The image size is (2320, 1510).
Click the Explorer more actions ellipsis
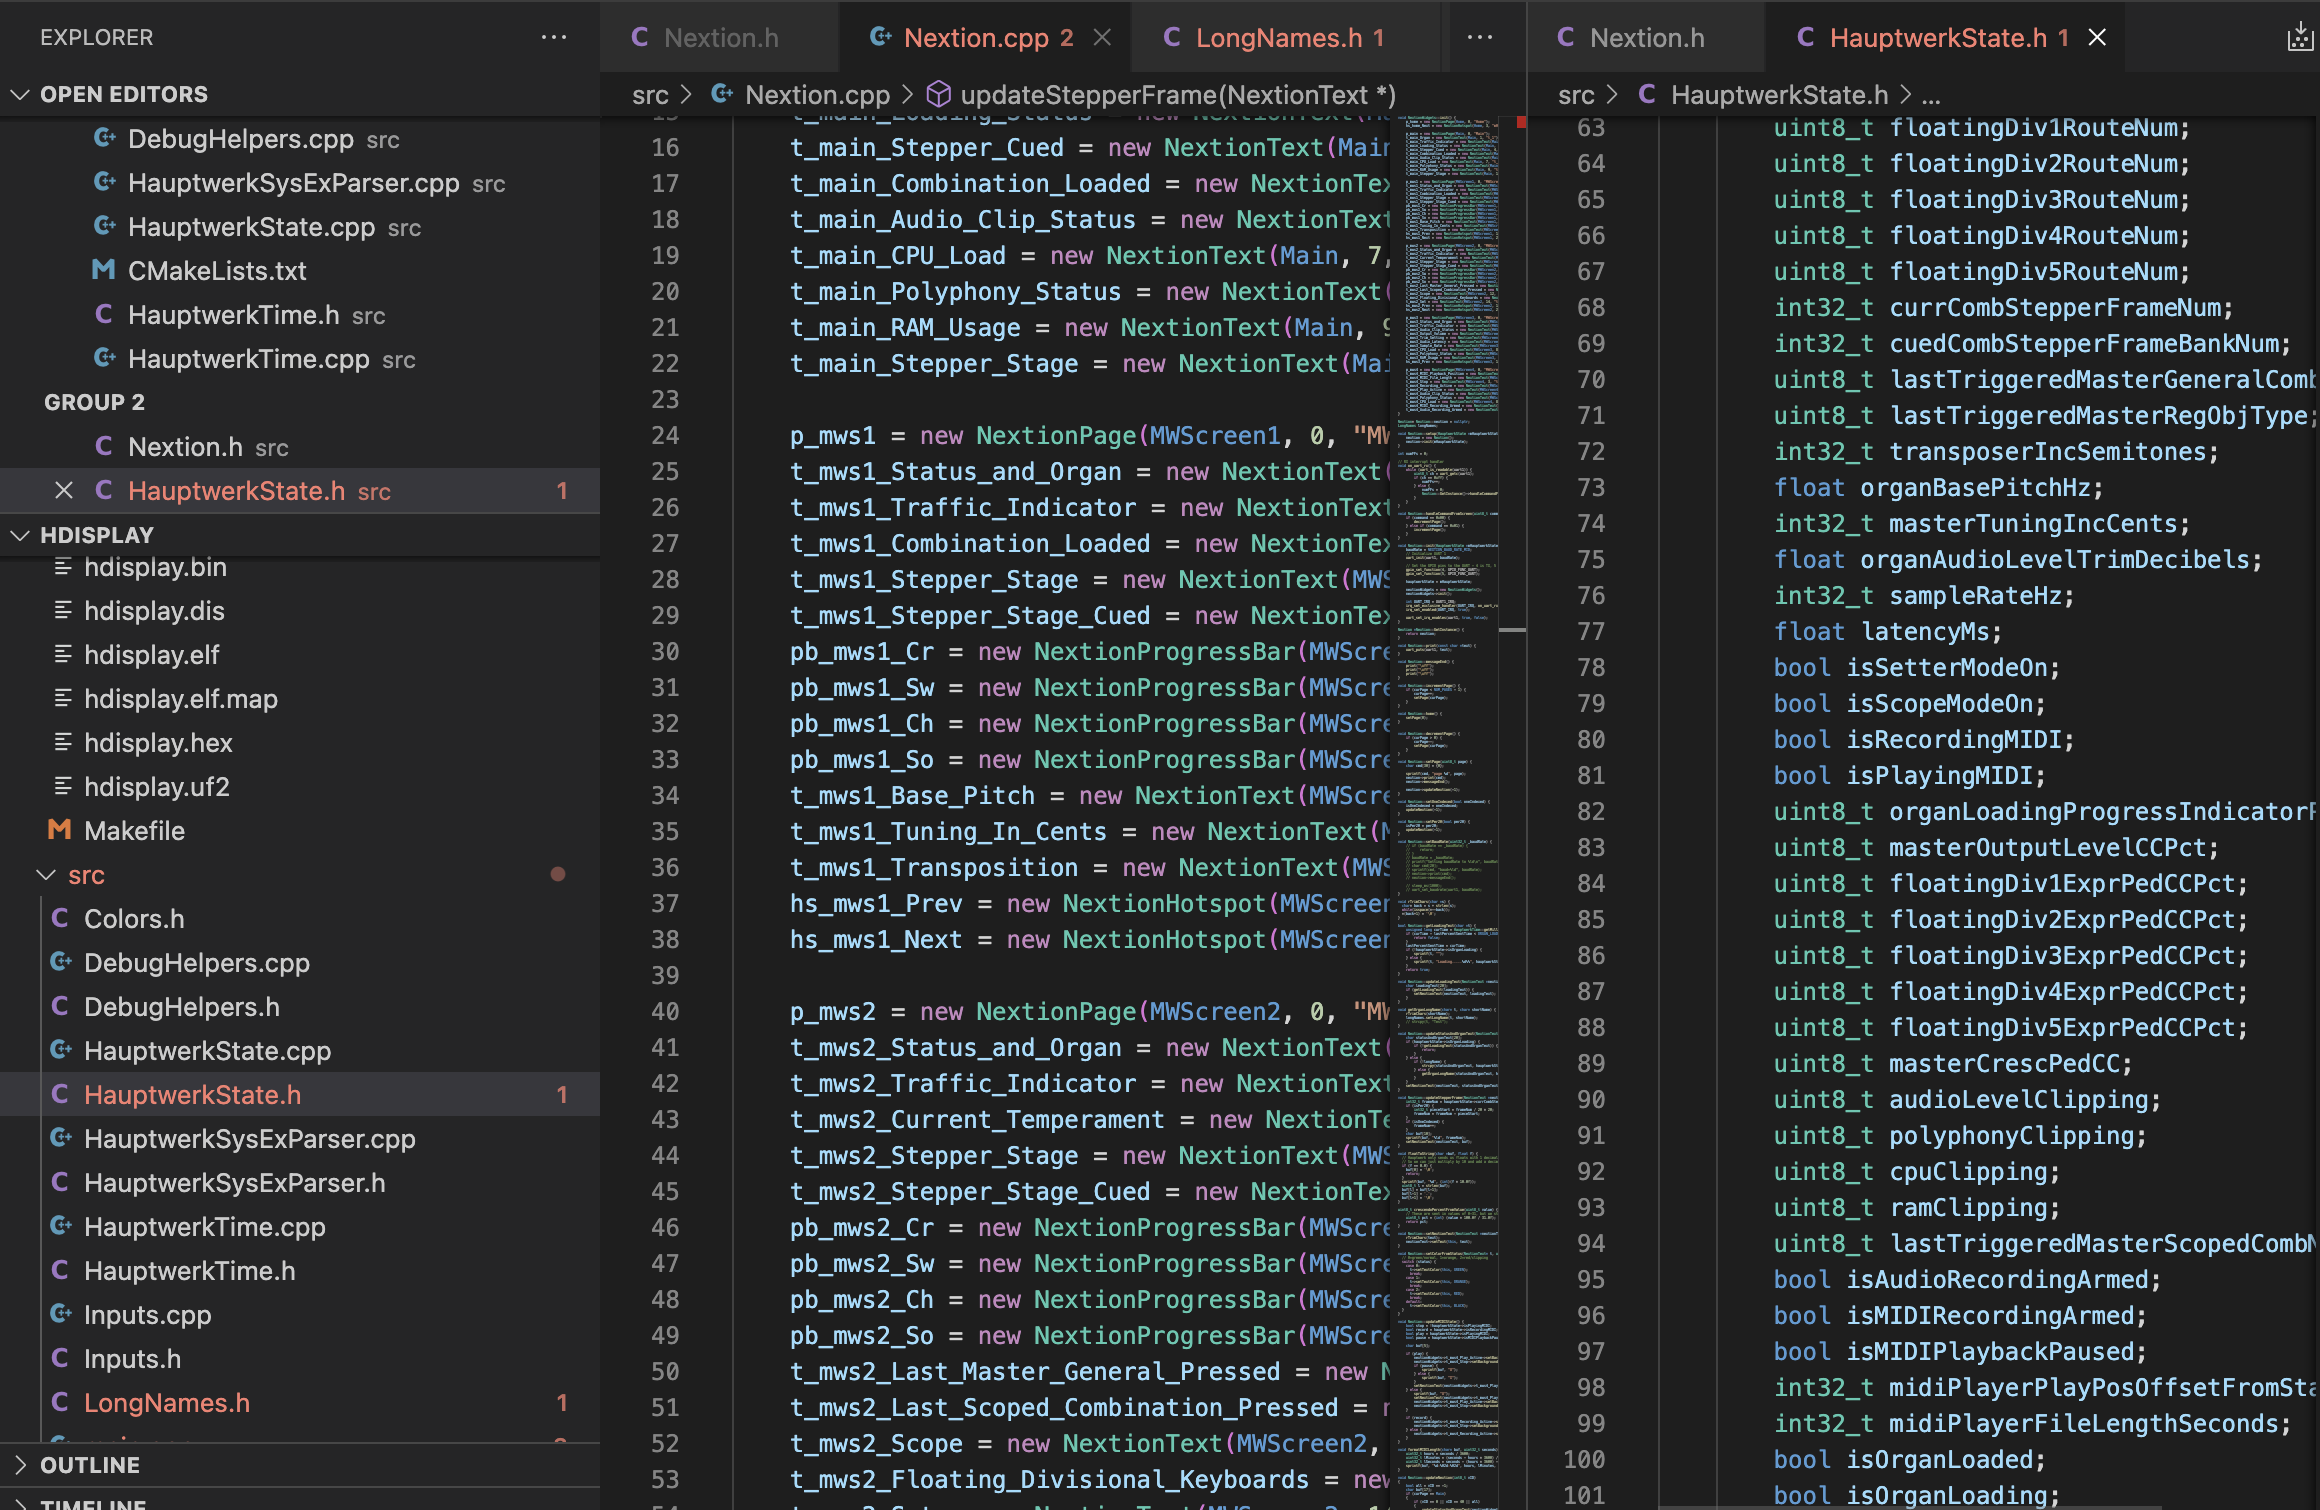point(553,38)
